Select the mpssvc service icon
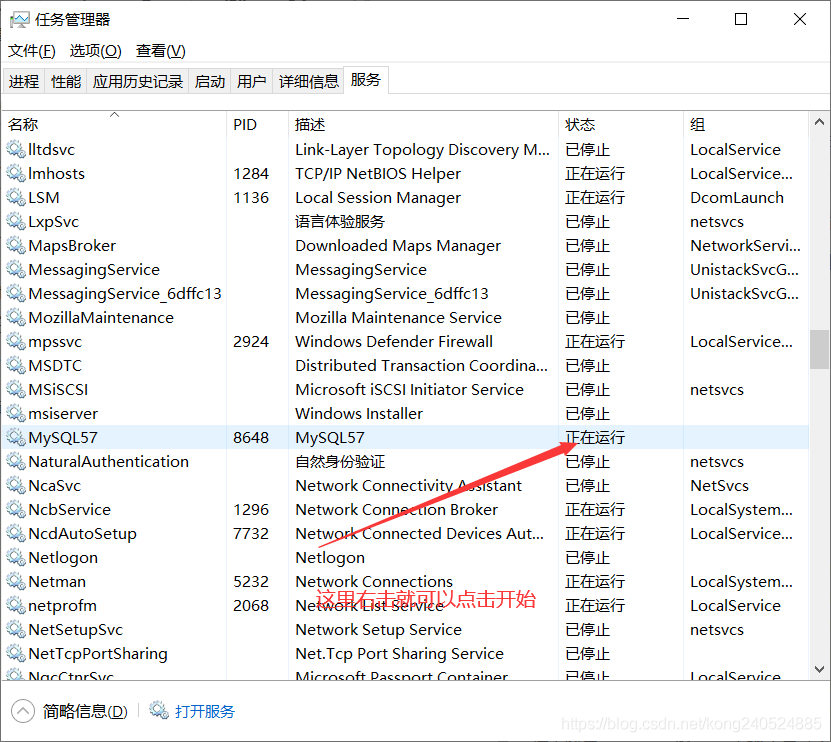Image resolution: width=831 pixels, height=742 pixels. tap(16, 341)
